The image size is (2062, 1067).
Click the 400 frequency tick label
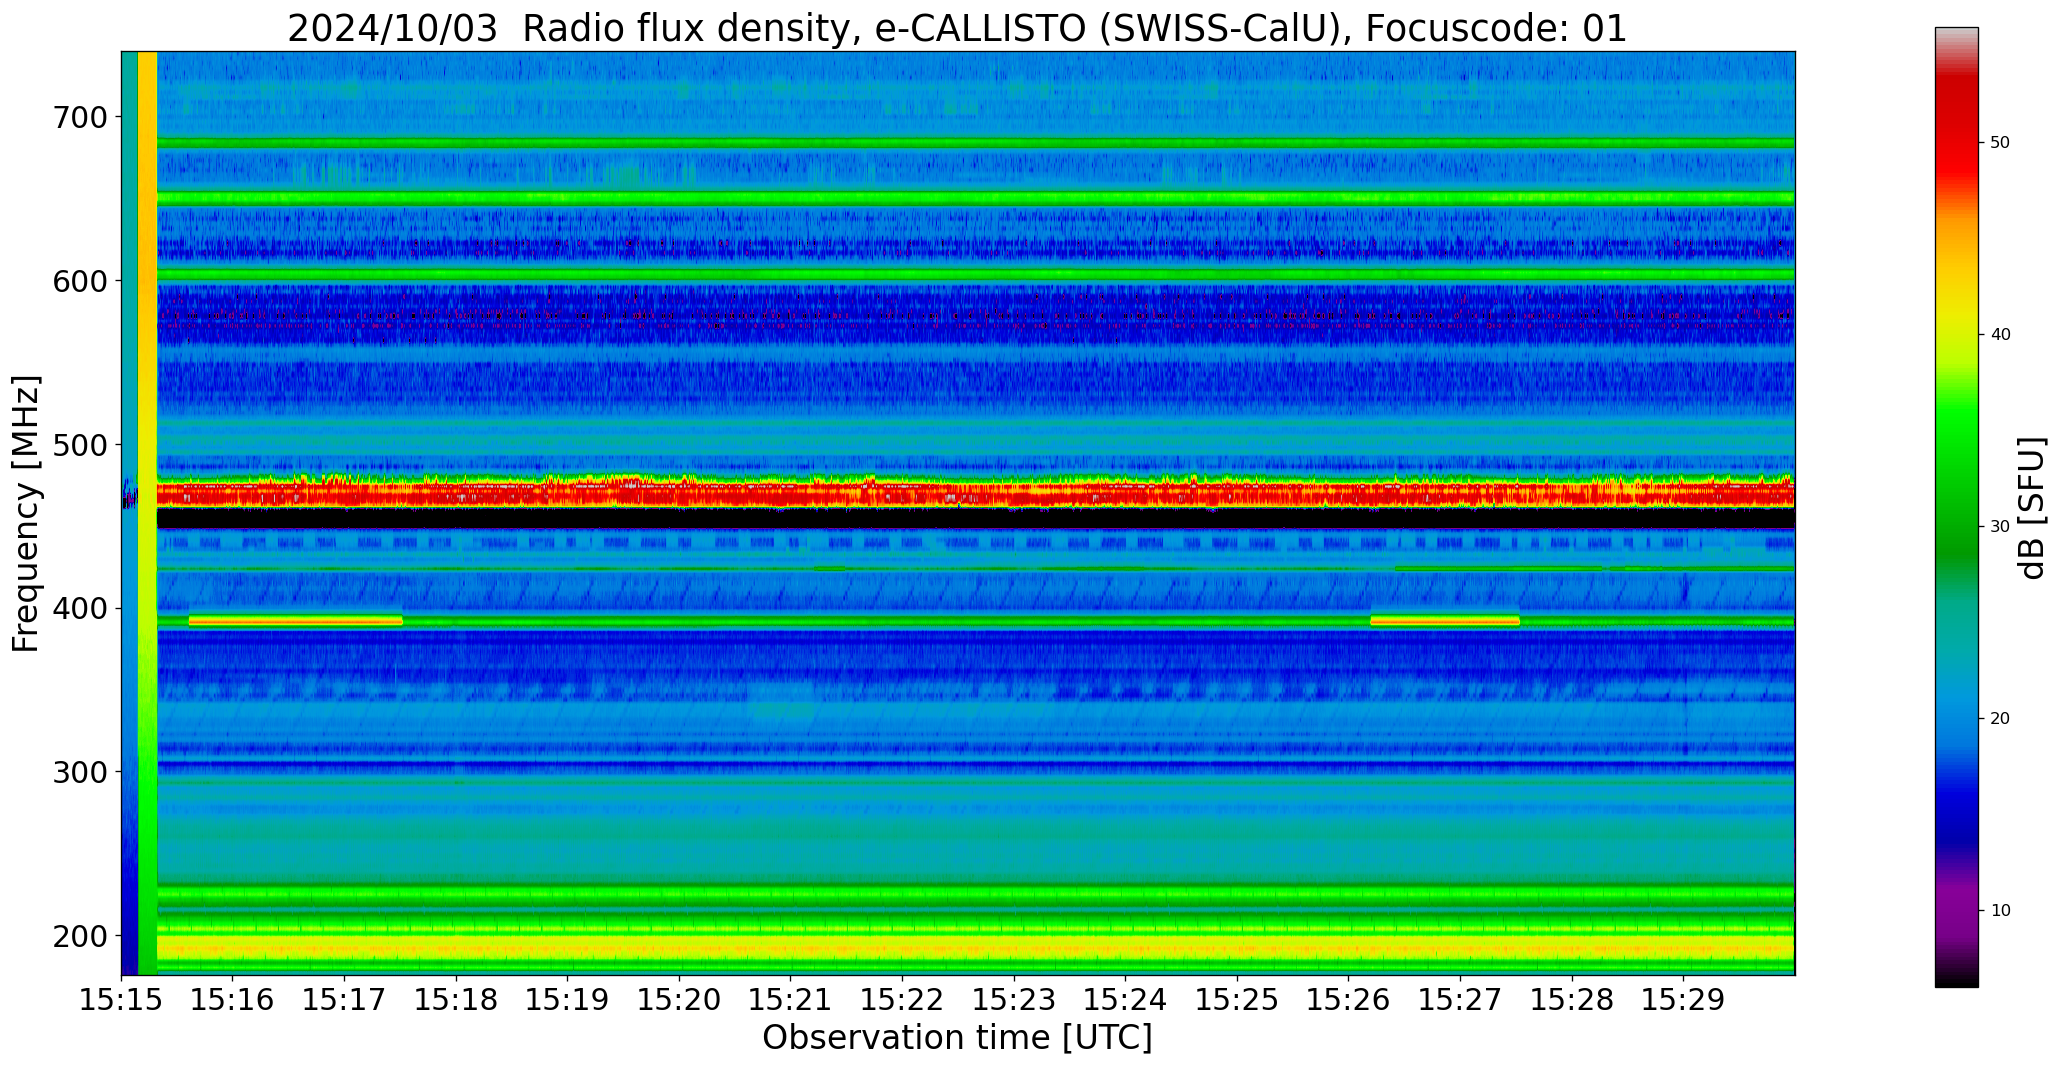[82, 608]
